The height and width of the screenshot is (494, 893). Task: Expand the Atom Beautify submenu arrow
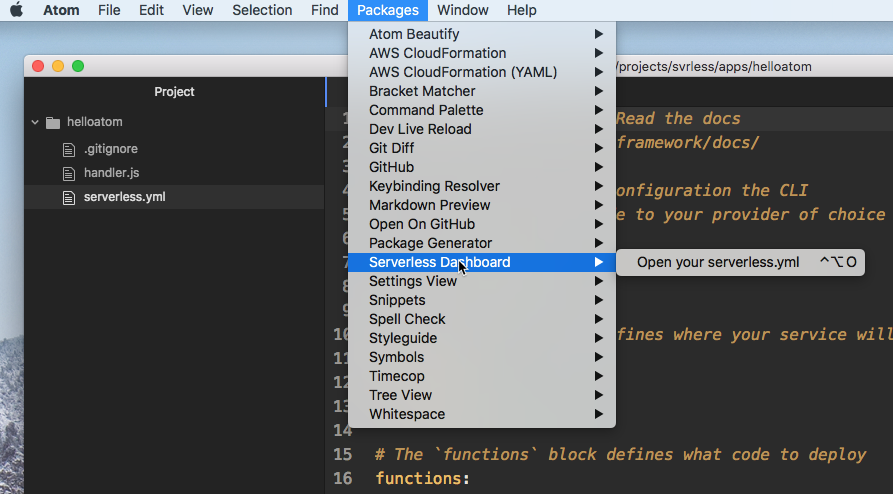(x=598, y=34)
